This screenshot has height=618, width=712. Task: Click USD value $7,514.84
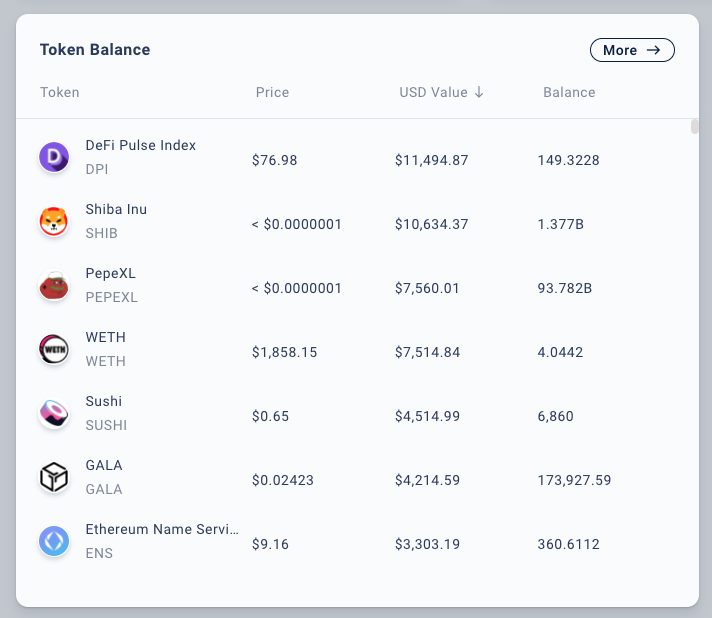pos(427,352)
